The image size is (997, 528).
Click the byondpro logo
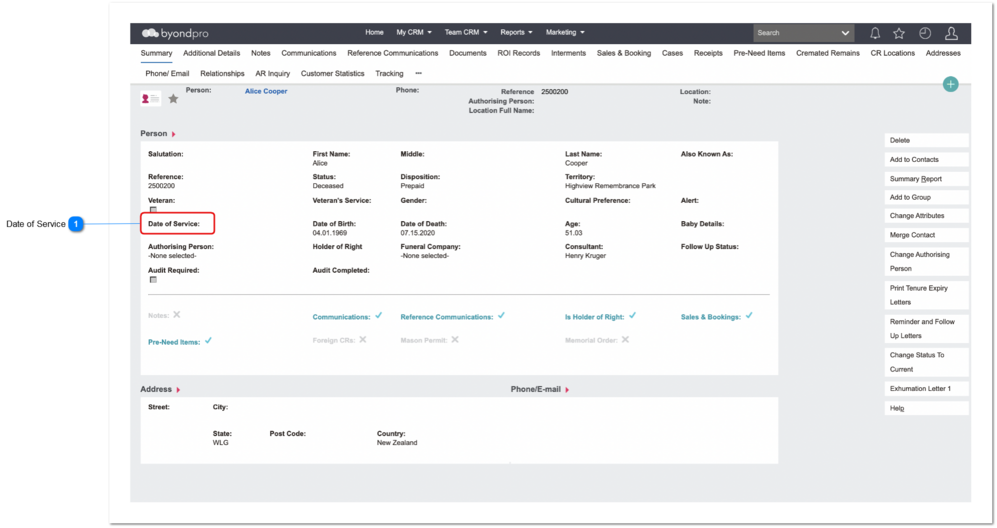(x=175, y=33)
